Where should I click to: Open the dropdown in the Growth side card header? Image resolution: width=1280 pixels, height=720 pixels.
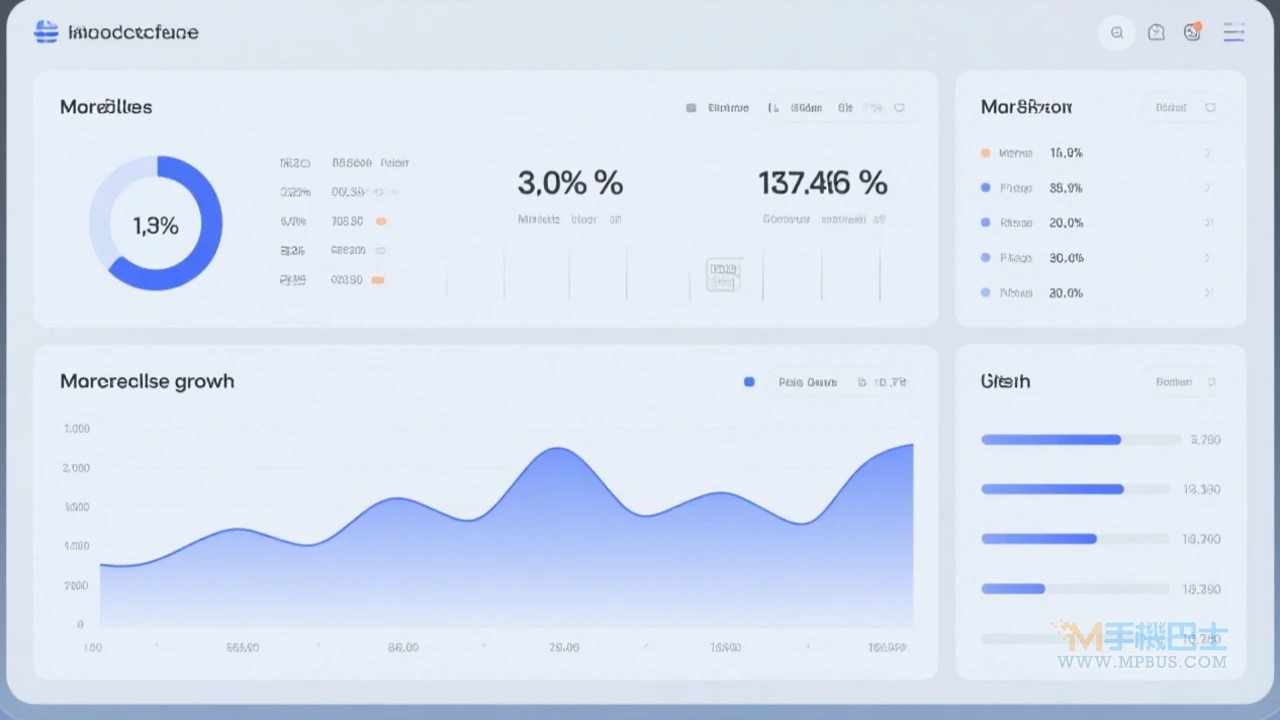[1185, 382]
